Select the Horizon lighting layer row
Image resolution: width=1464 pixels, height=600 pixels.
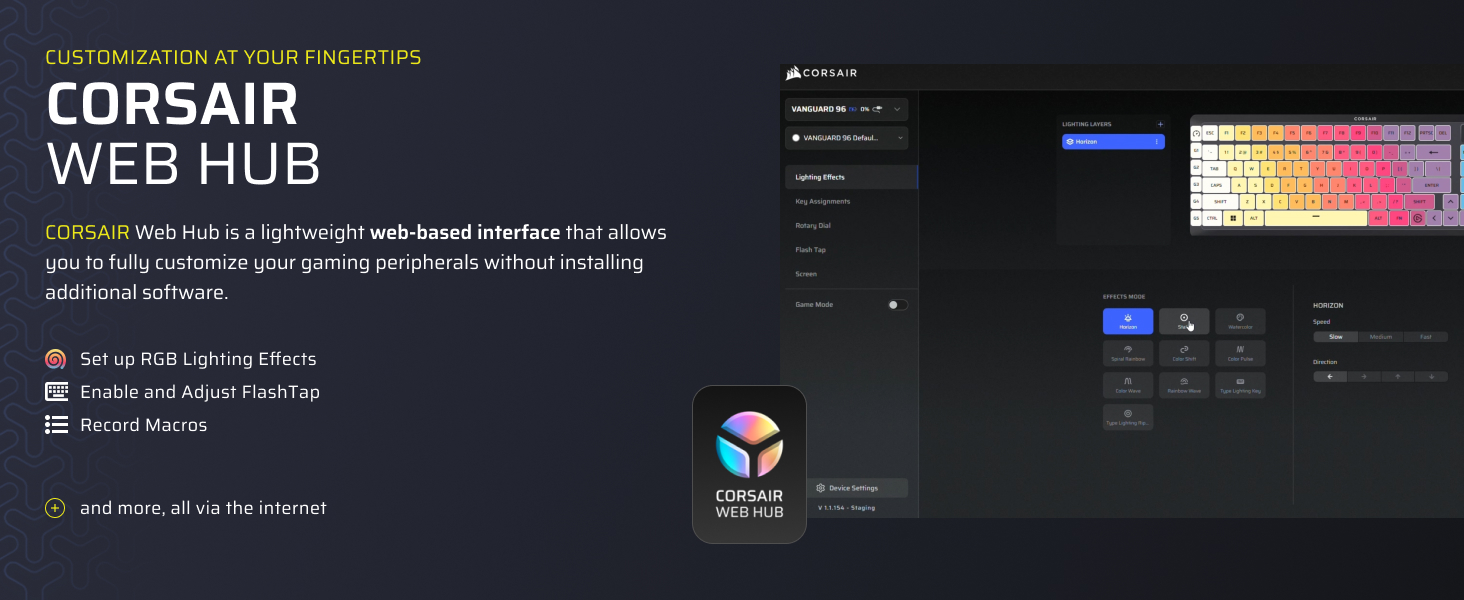point(1113,142)
